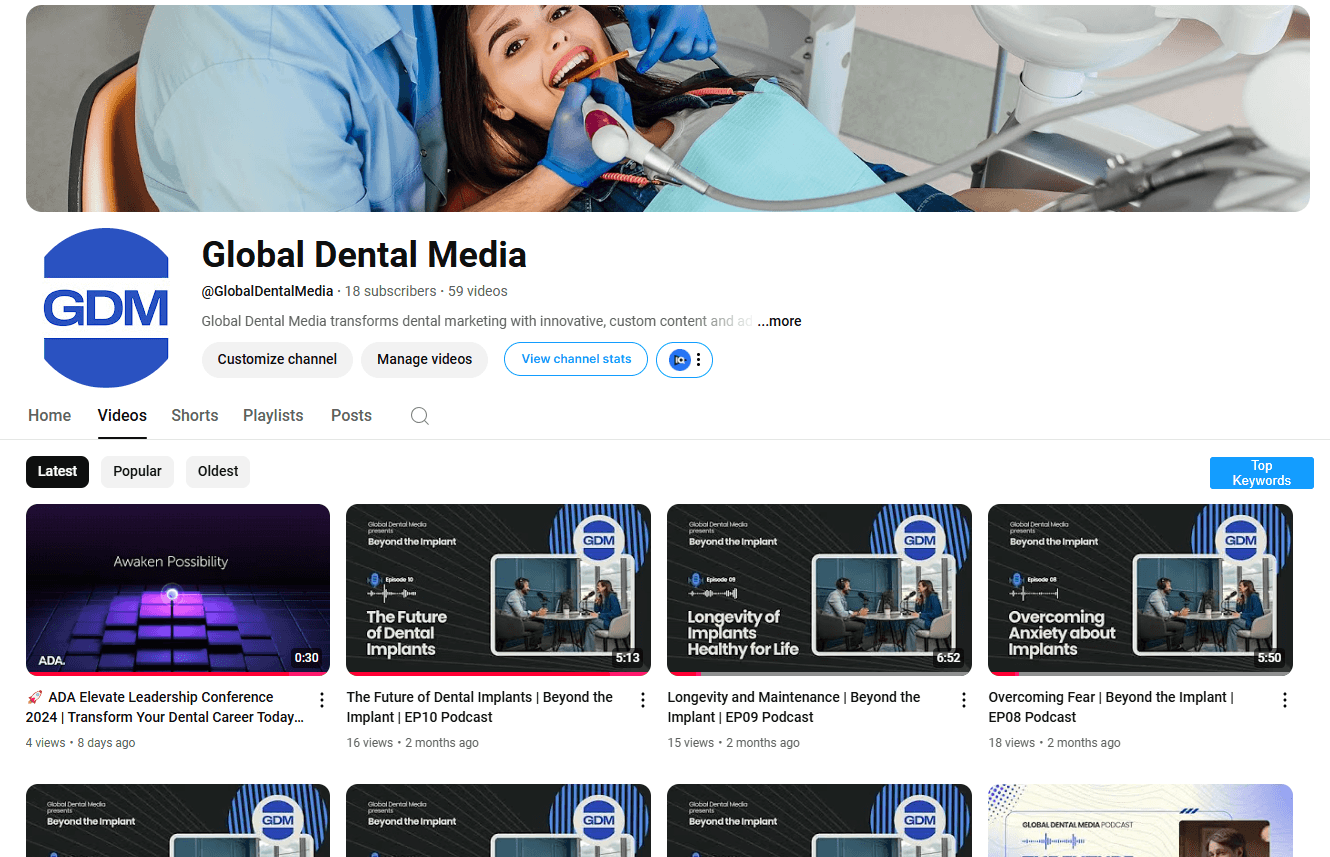The image size is (1330, 857).
Task: Open the Playlists tab
Action: point(273,416)
